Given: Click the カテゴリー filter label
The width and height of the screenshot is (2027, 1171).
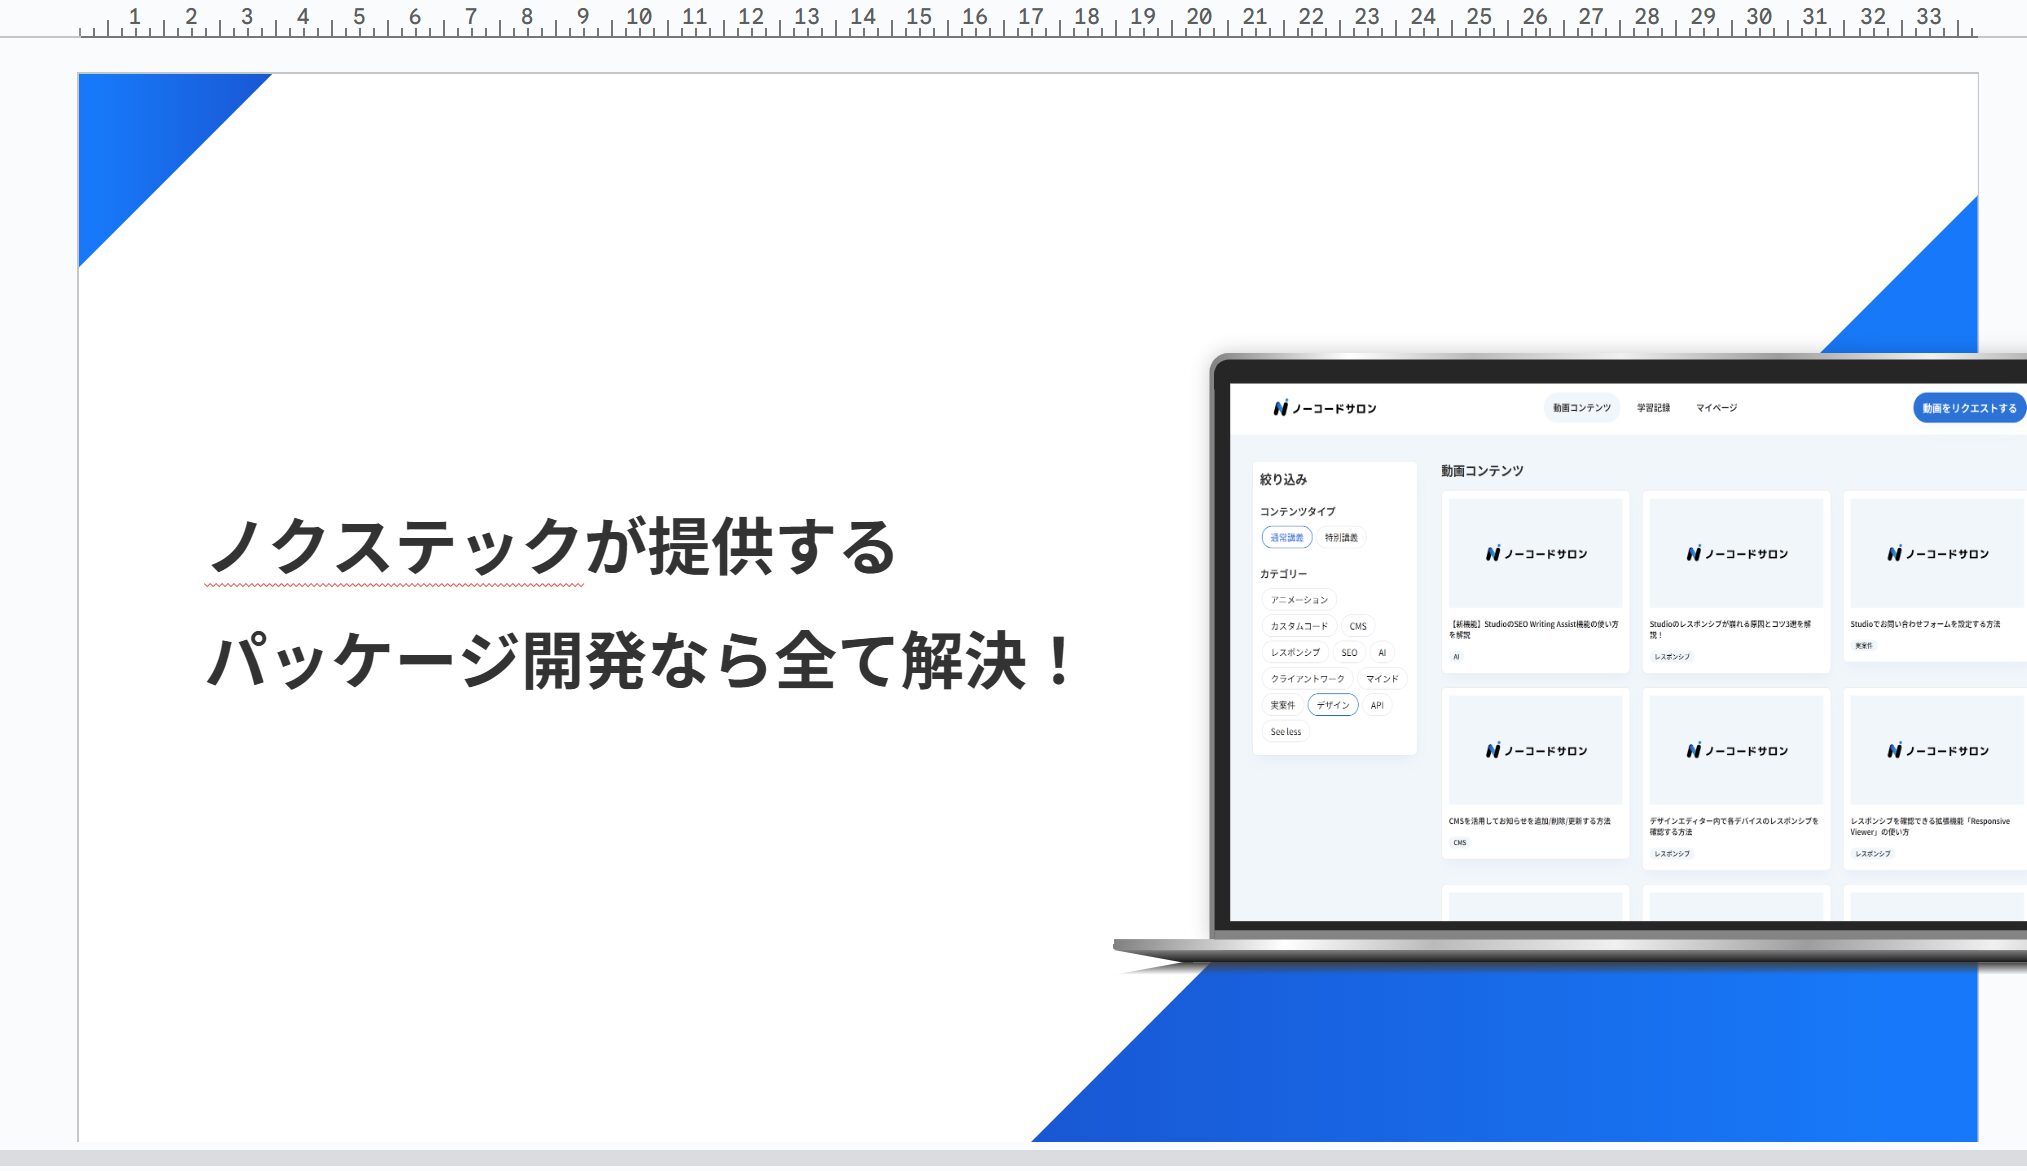Looking at the screenshot, I should tap(1283, 574).
